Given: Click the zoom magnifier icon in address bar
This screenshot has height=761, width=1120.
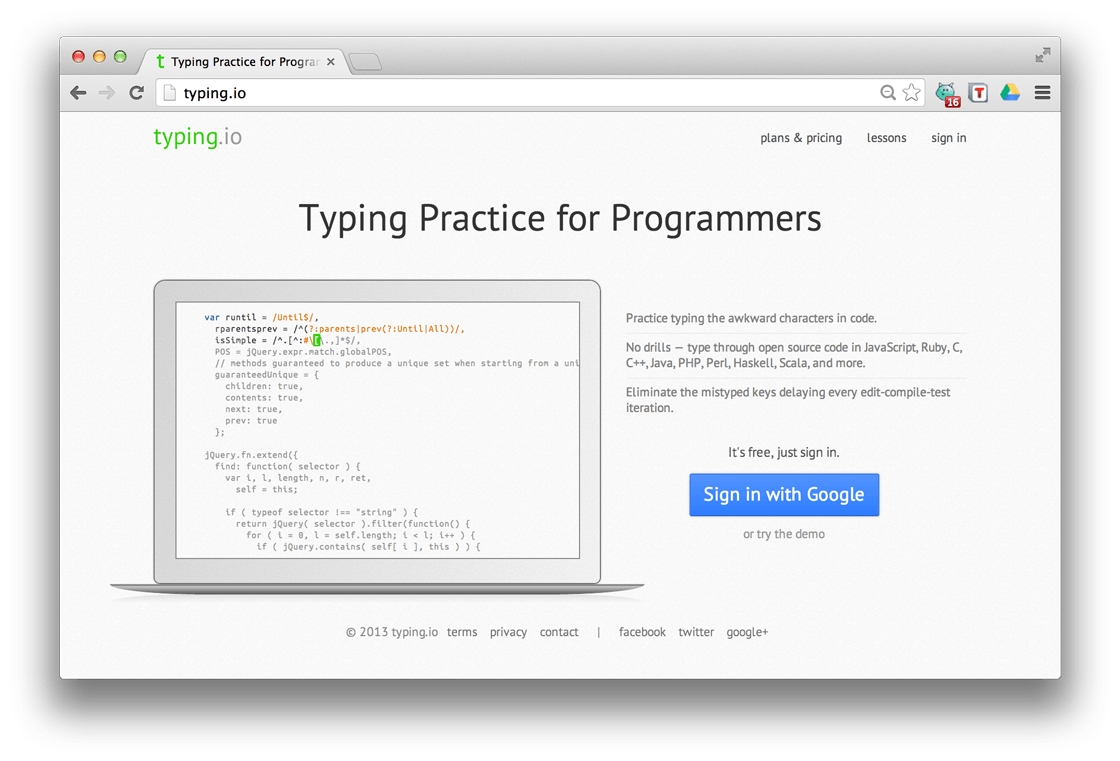Looking at the screenshot, I should [x=887, y=93].
